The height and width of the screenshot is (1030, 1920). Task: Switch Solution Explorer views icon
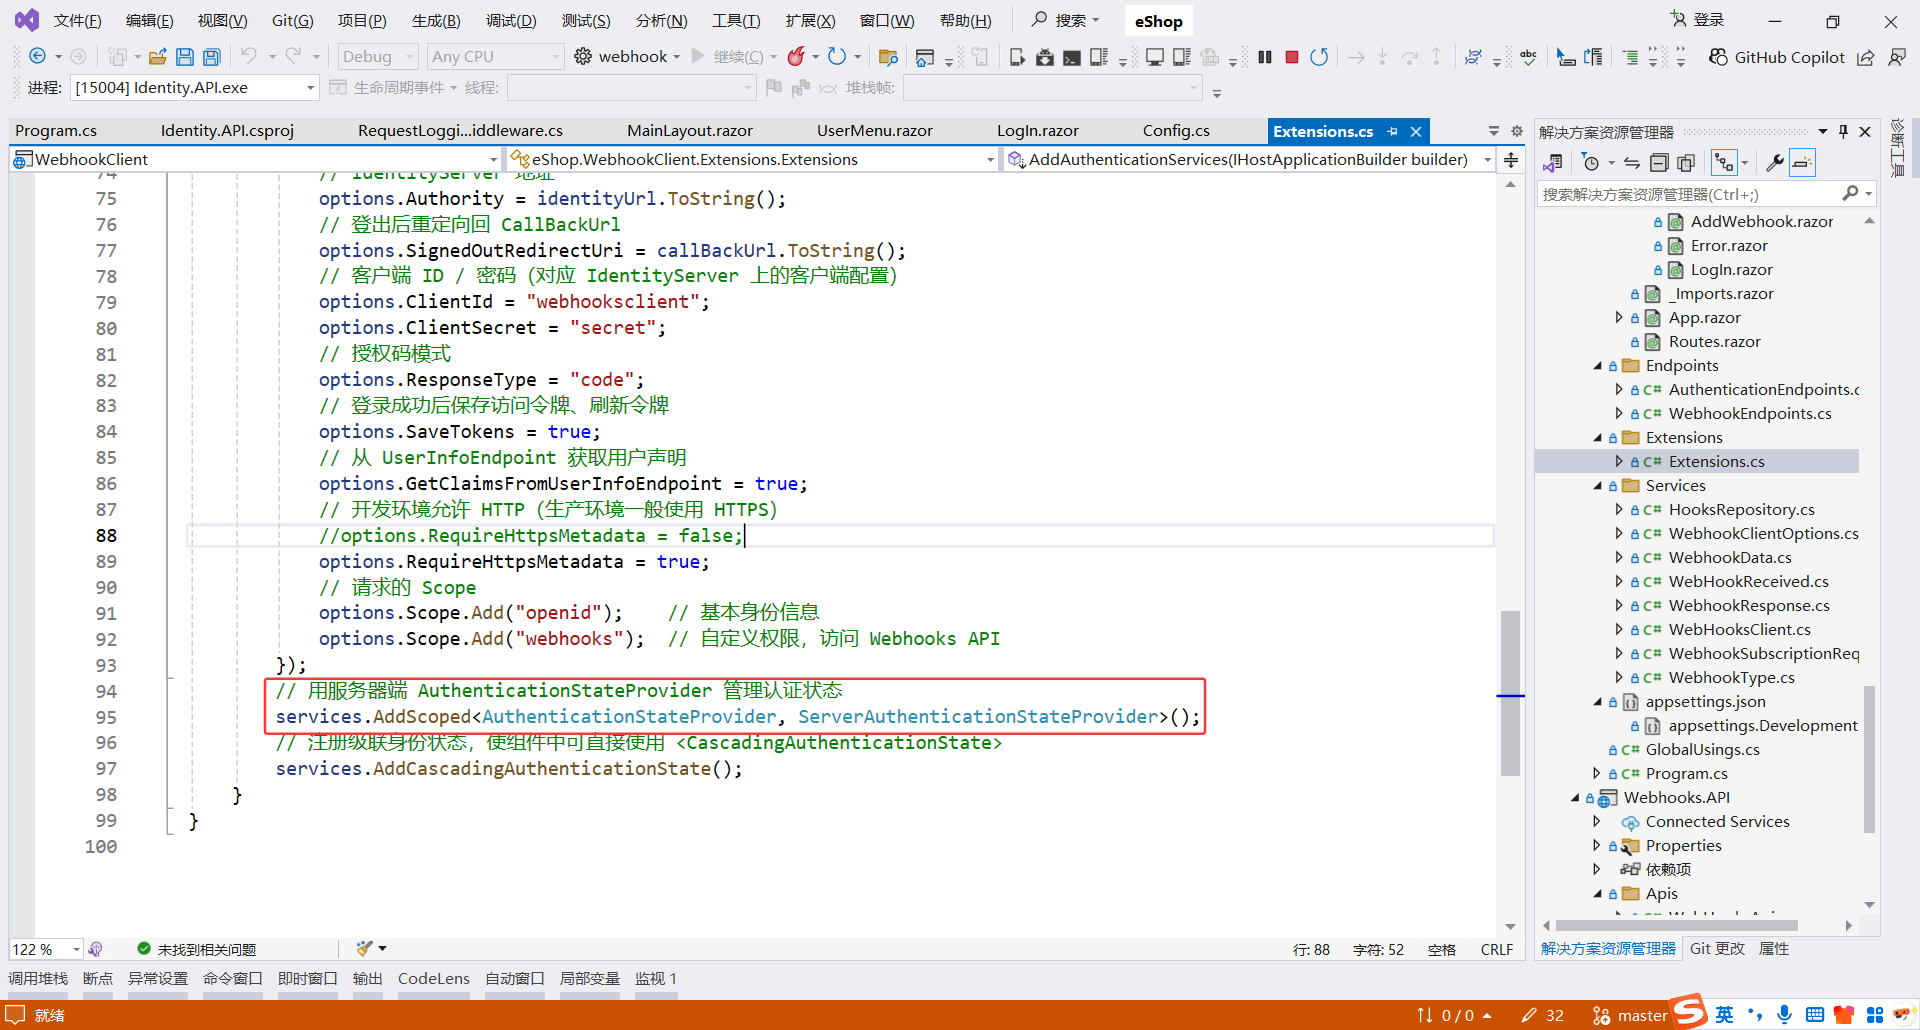(x=1553, y=162)
